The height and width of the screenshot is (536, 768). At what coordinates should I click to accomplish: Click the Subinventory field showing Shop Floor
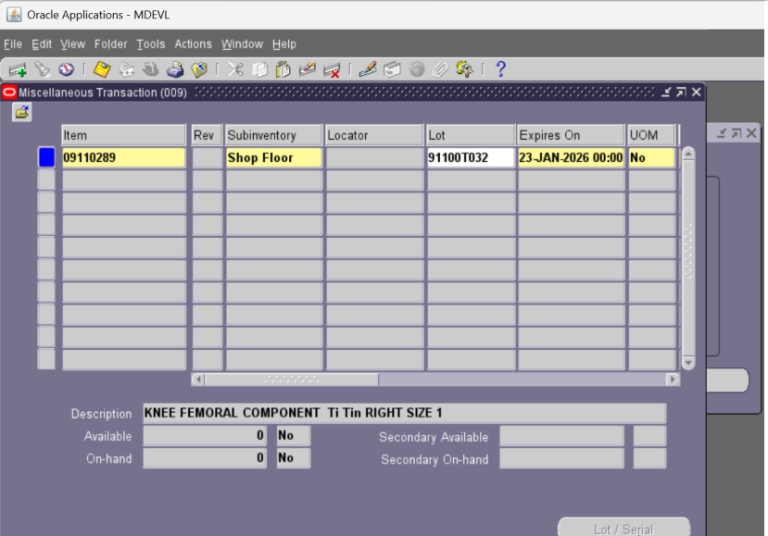(x=274, y=157)
